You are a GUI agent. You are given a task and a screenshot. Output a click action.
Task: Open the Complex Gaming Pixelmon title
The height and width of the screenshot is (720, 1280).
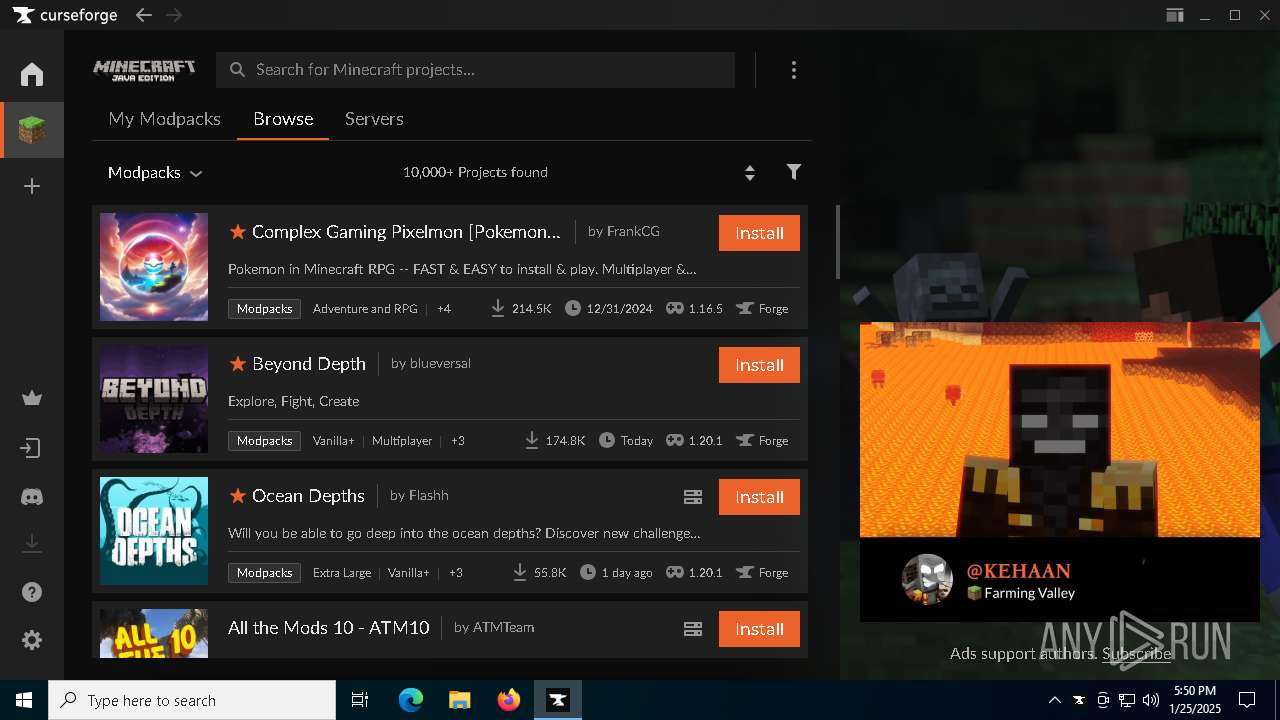[406, 232]
